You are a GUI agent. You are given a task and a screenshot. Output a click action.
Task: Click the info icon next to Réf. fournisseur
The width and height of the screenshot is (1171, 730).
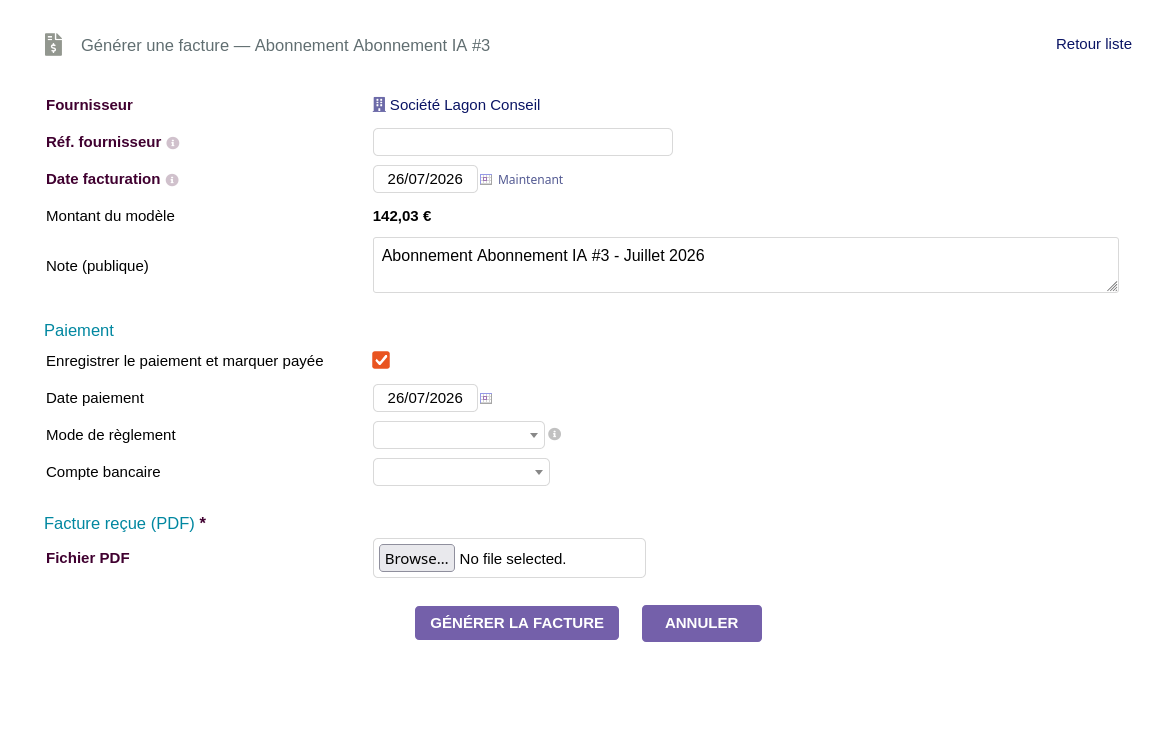(x=173, y=143)
